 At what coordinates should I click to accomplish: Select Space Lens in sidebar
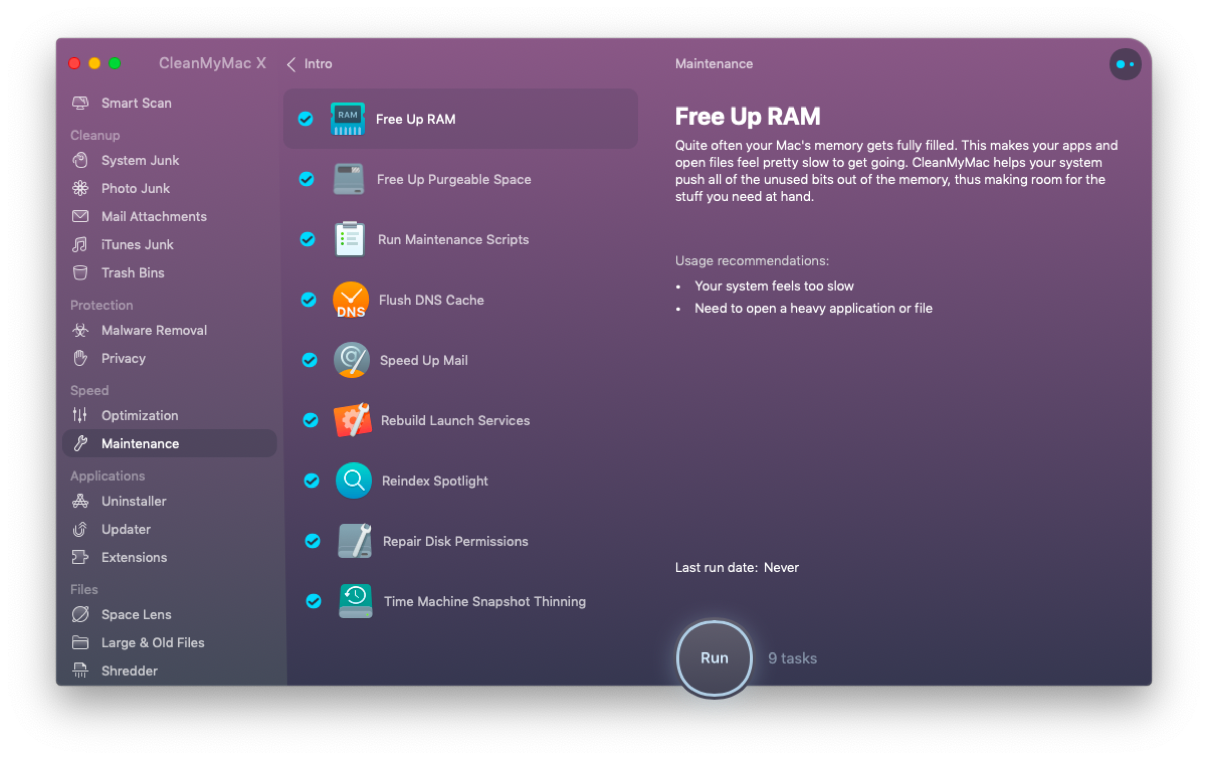click(x=169, y=614)
